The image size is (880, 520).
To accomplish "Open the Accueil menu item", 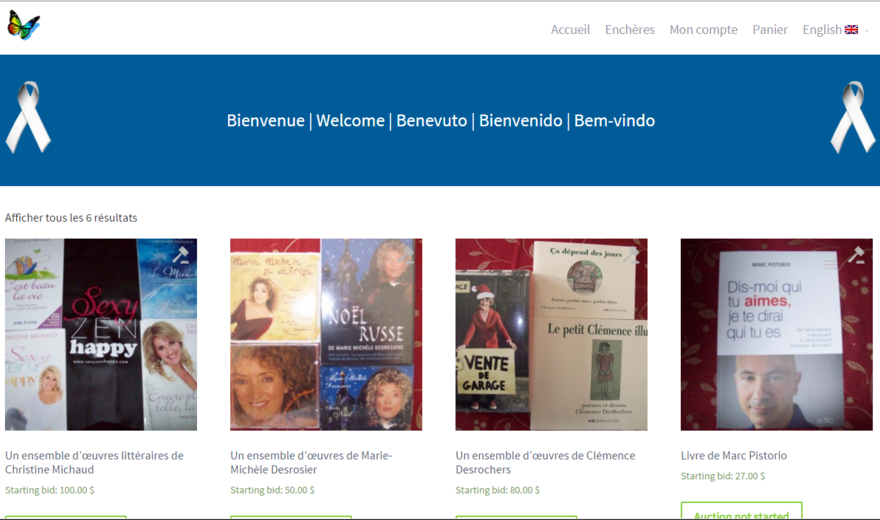I will pyautogui.click(x=570, y=30).
